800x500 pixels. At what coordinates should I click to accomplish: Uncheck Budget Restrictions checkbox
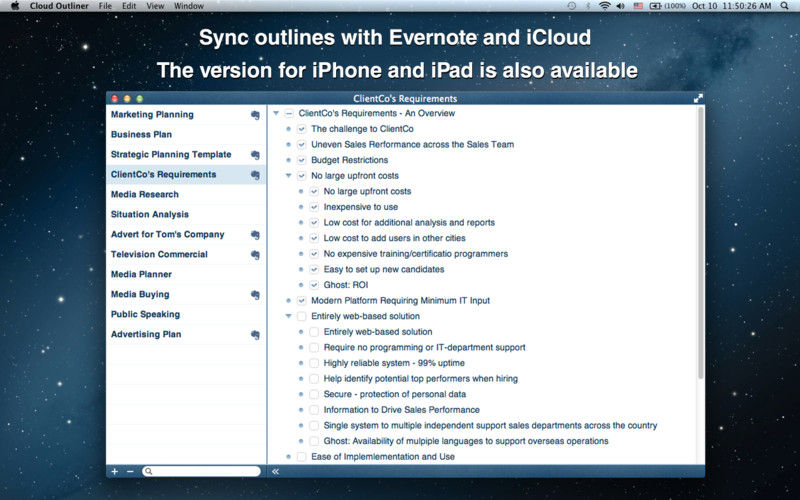pyautogui.click(x=302, y=160)
